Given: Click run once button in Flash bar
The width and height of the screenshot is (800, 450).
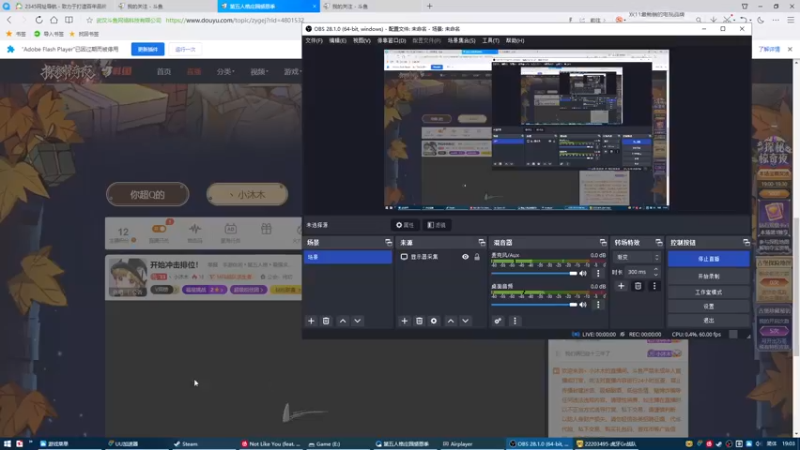Looking at the screenshot, I should 185,49.
